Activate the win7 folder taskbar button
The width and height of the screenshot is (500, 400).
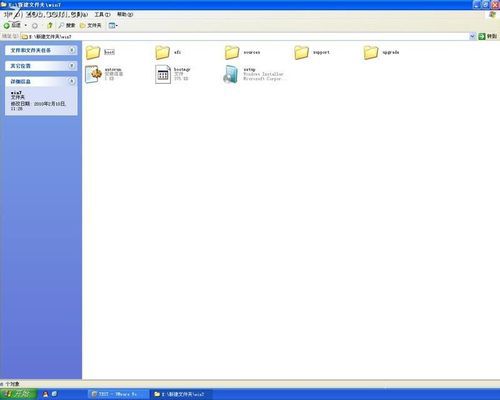pyautogui.click(x=182, y=394)
